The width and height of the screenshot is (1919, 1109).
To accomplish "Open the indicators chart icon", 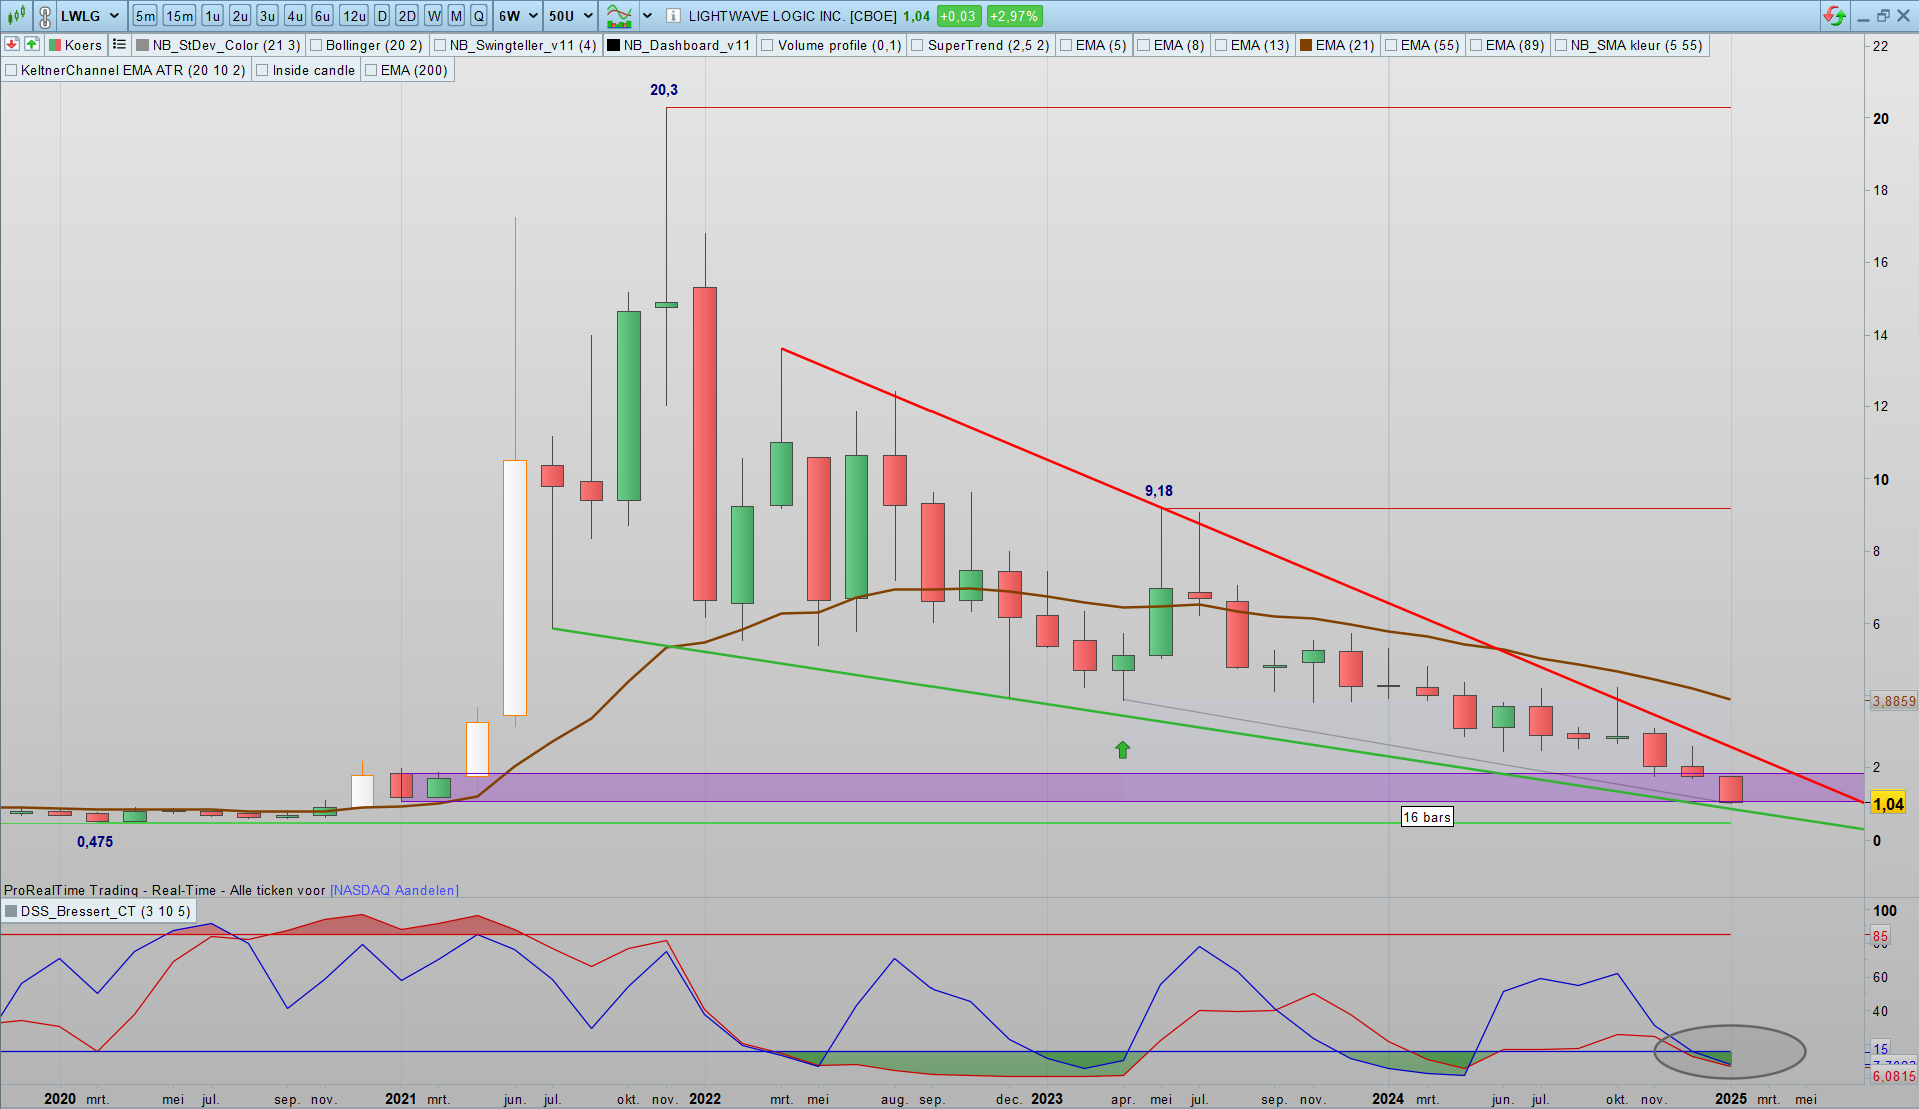I will [619, 16].
